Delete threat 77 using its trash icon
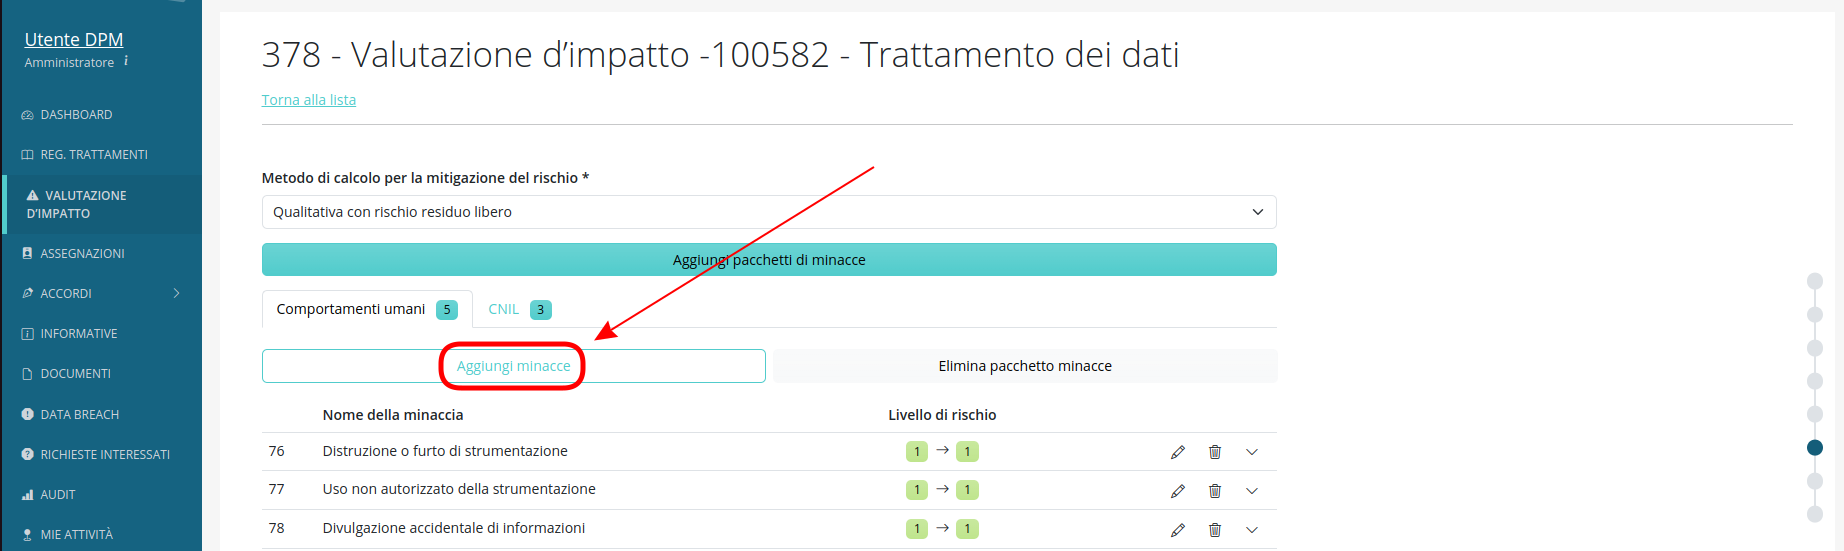 pyautogui.click(x=1215, y=491)
